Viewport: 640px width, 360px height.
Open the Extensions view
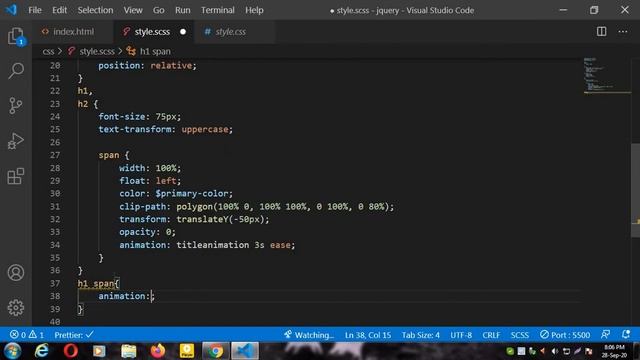tap(16, 176)
